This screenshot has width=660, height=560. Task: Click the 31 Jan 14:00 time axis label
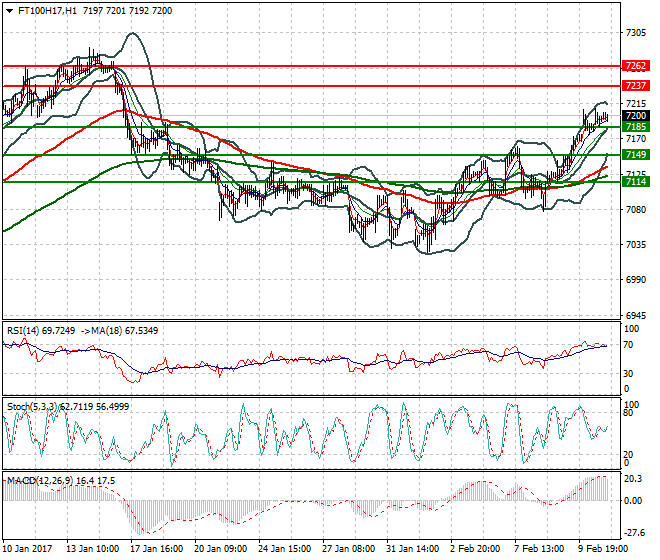click(x=412, y=549)
